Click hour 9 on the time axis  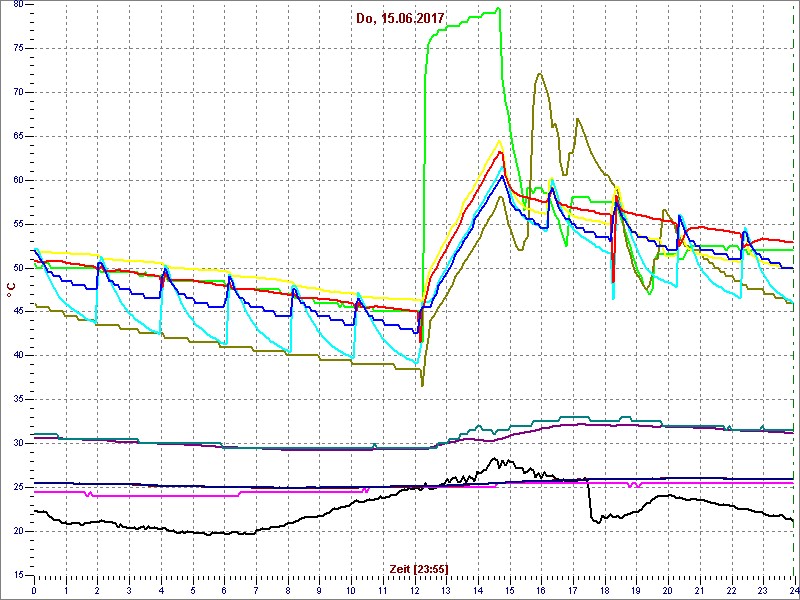(x=319, y=590)
